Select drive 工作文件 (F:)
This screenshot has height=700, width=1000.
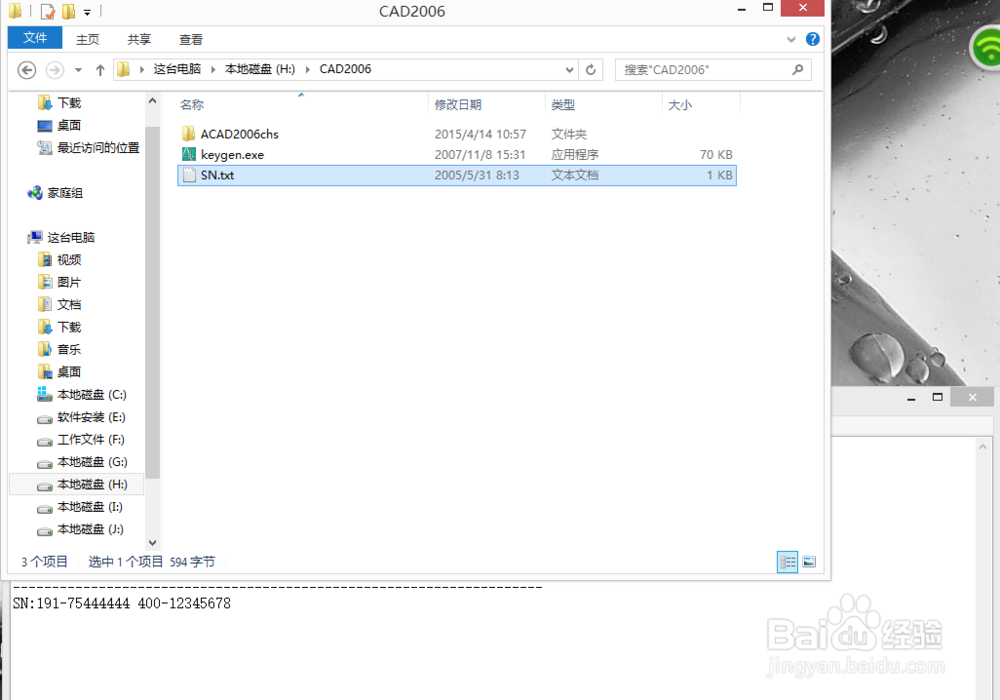pos(91,440)
